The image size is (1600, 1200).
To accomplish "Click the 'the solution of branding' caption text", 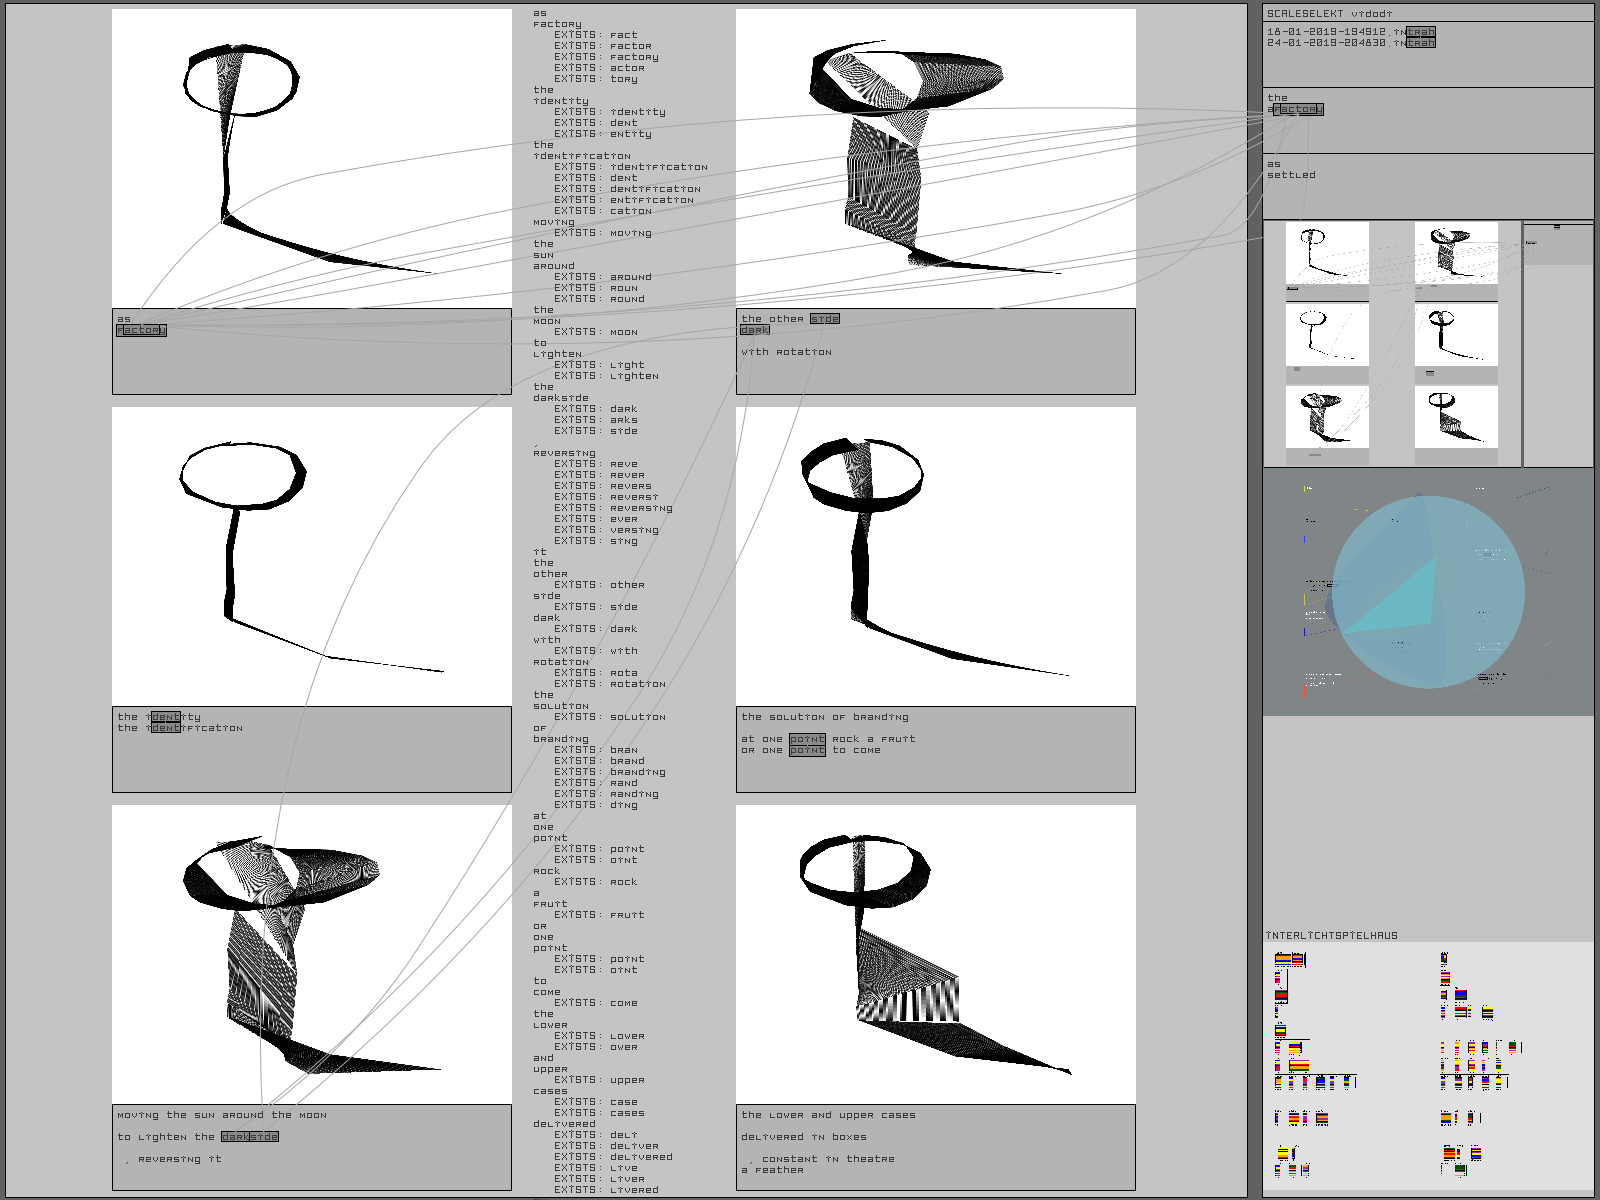I will click(x=825, y=717).
